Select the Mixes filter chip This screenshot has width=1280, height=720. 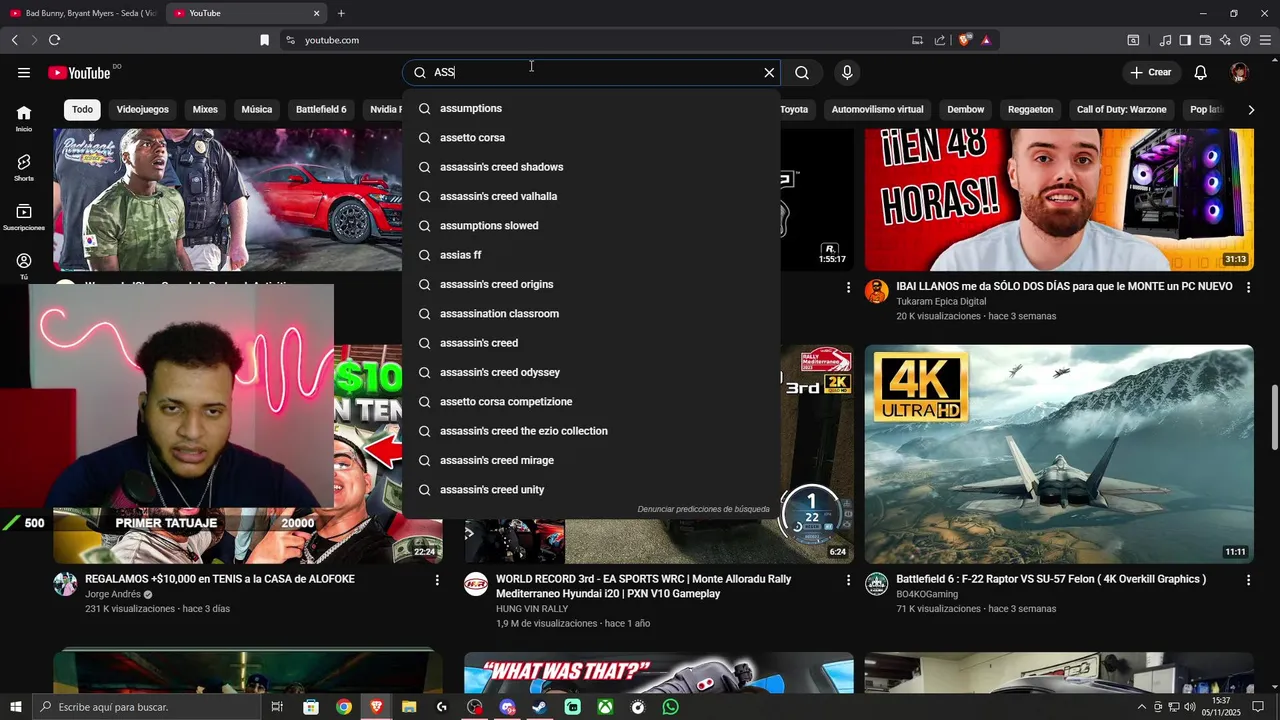click(205, 109)
